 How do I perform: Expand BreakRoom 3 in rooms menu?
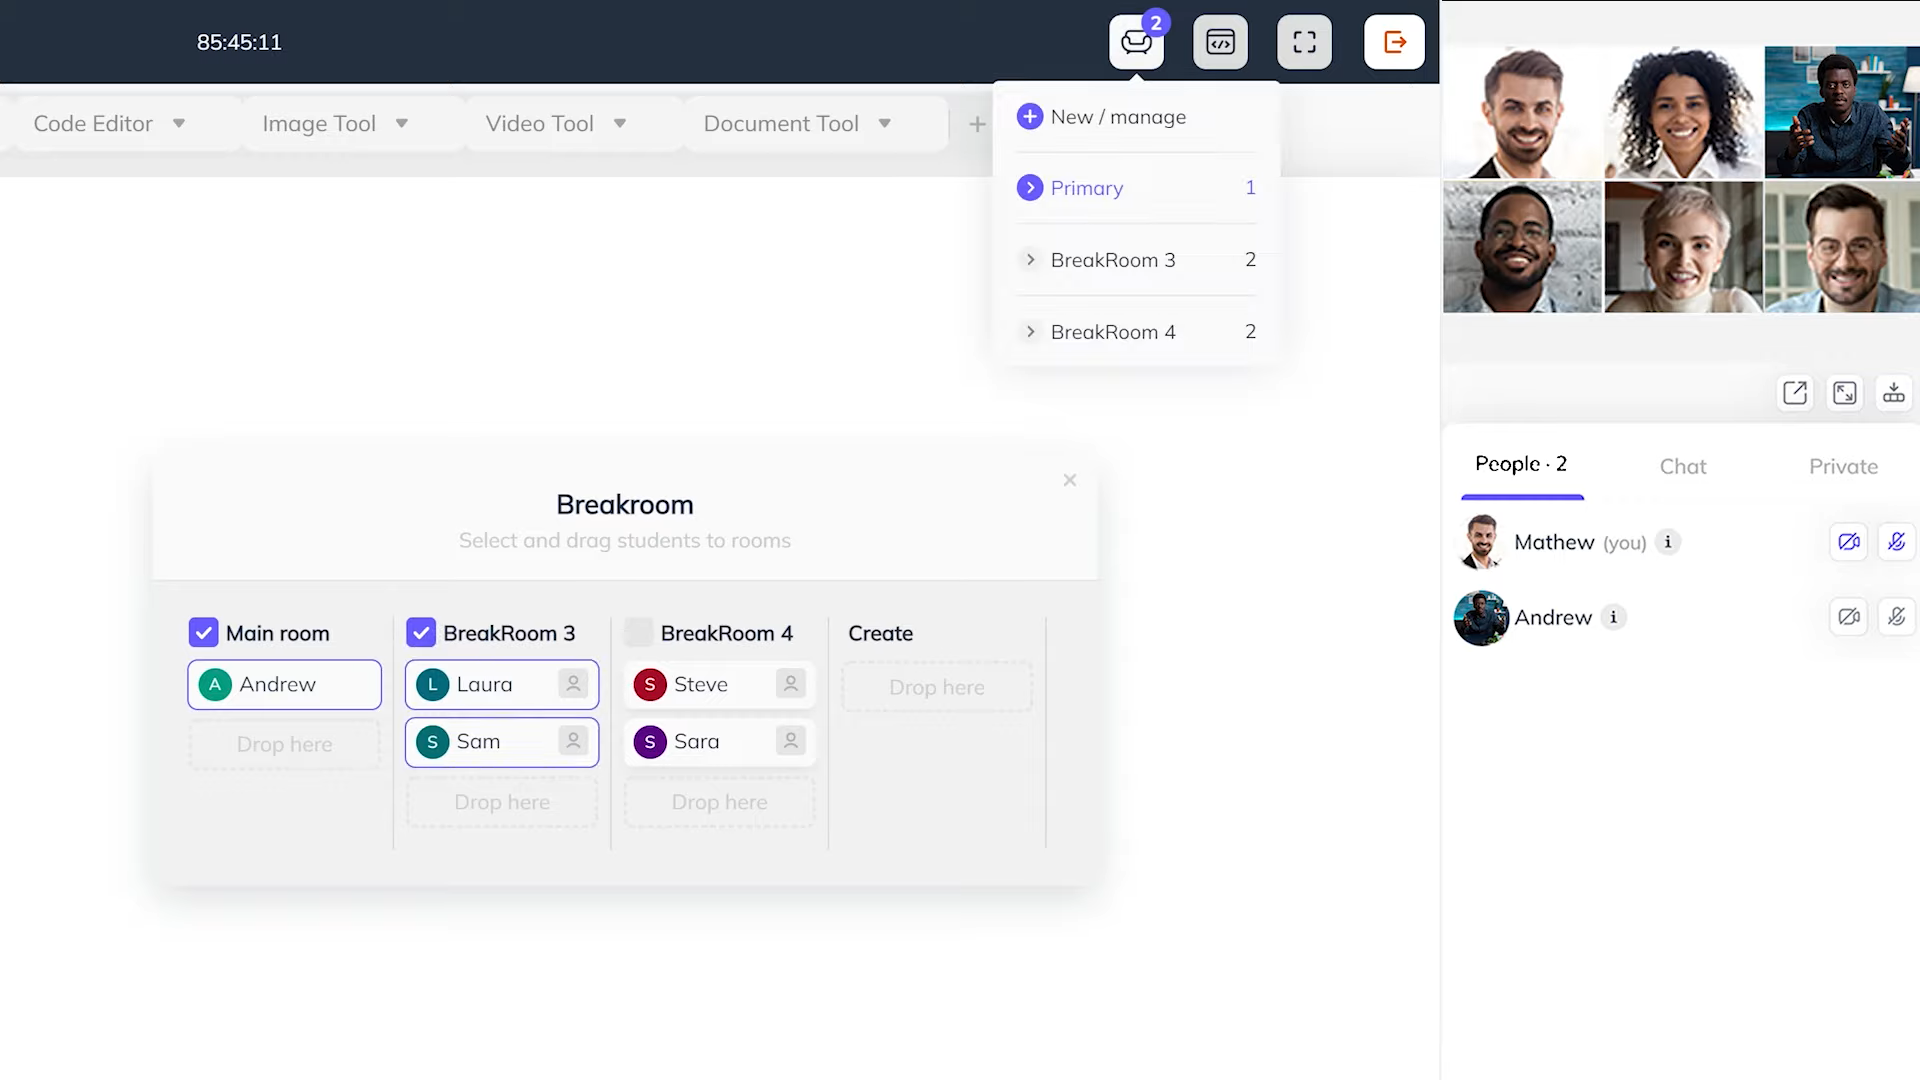1030,260
